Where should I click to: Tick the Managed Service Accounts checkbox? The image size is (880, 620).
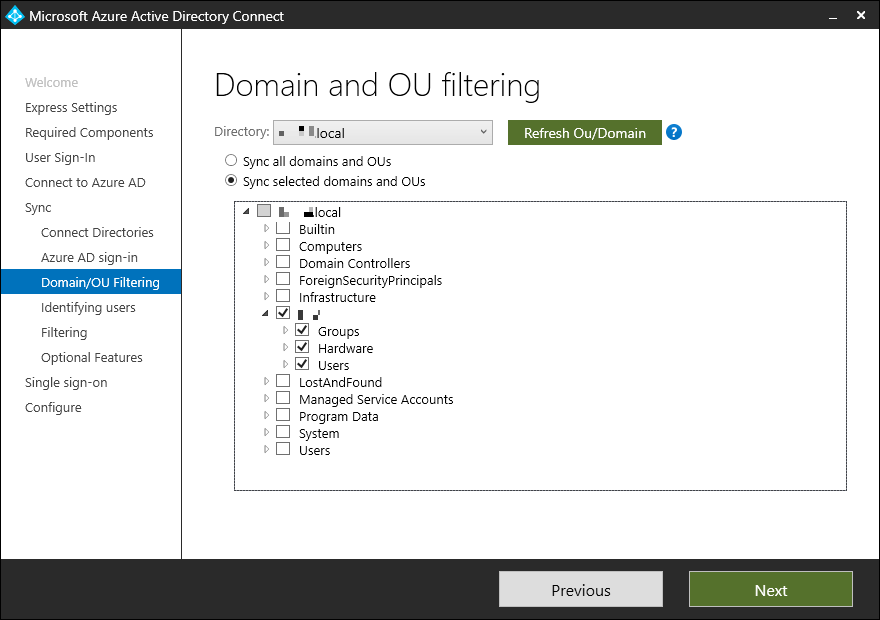pos(283,399)
